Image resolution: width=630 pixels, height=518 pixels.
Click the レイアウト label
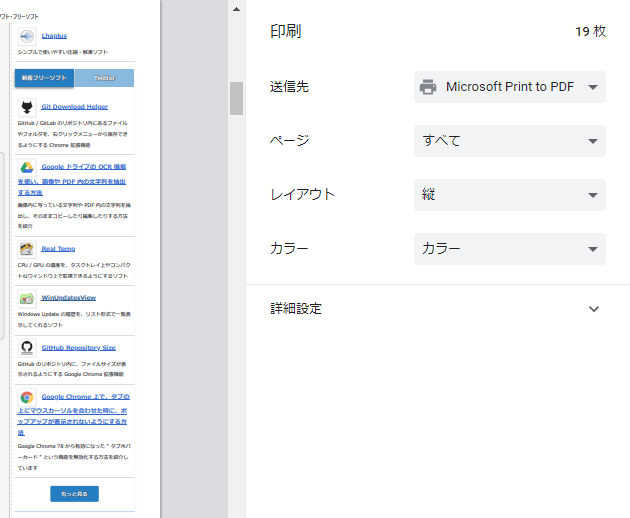click(302, 195)
